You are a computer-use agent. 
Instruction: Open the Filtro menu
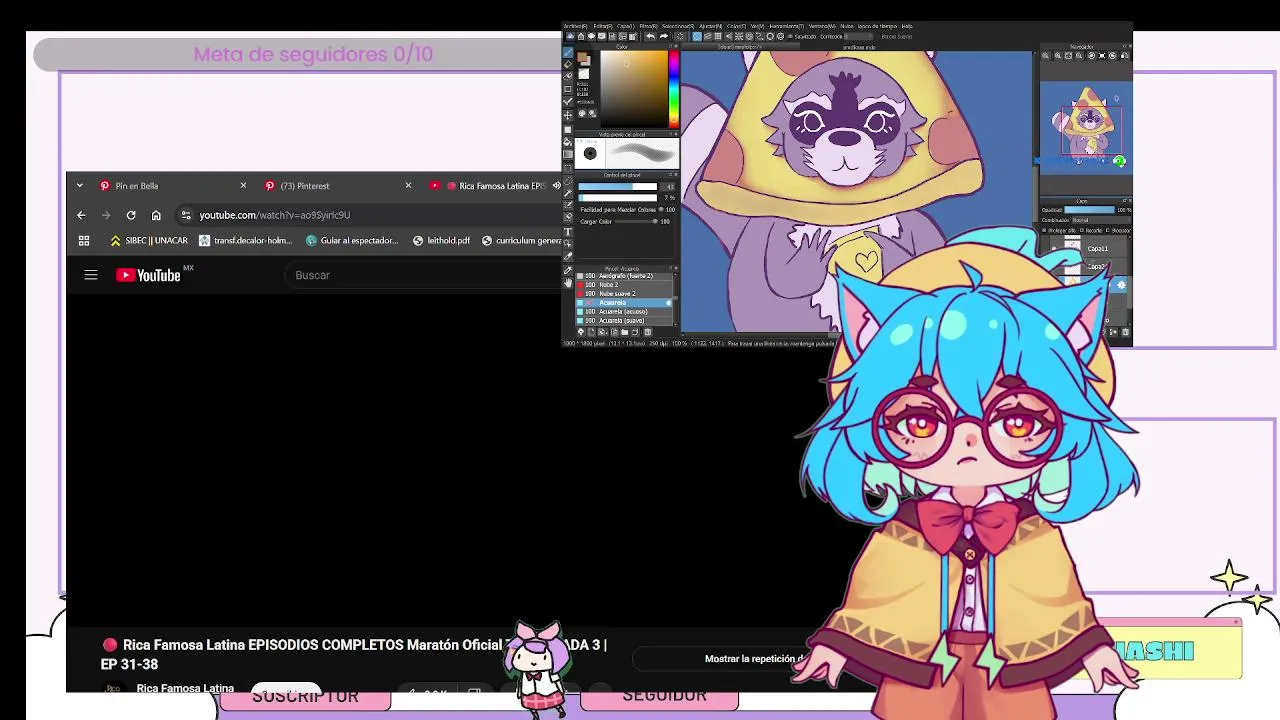(648, 26)
